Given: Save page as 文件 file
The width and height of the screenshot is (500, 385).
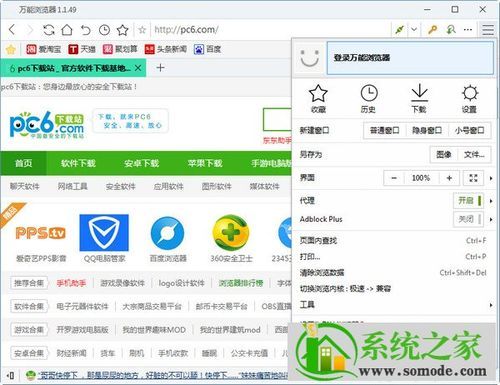Looking at the screenshot, I should (474, 154).
